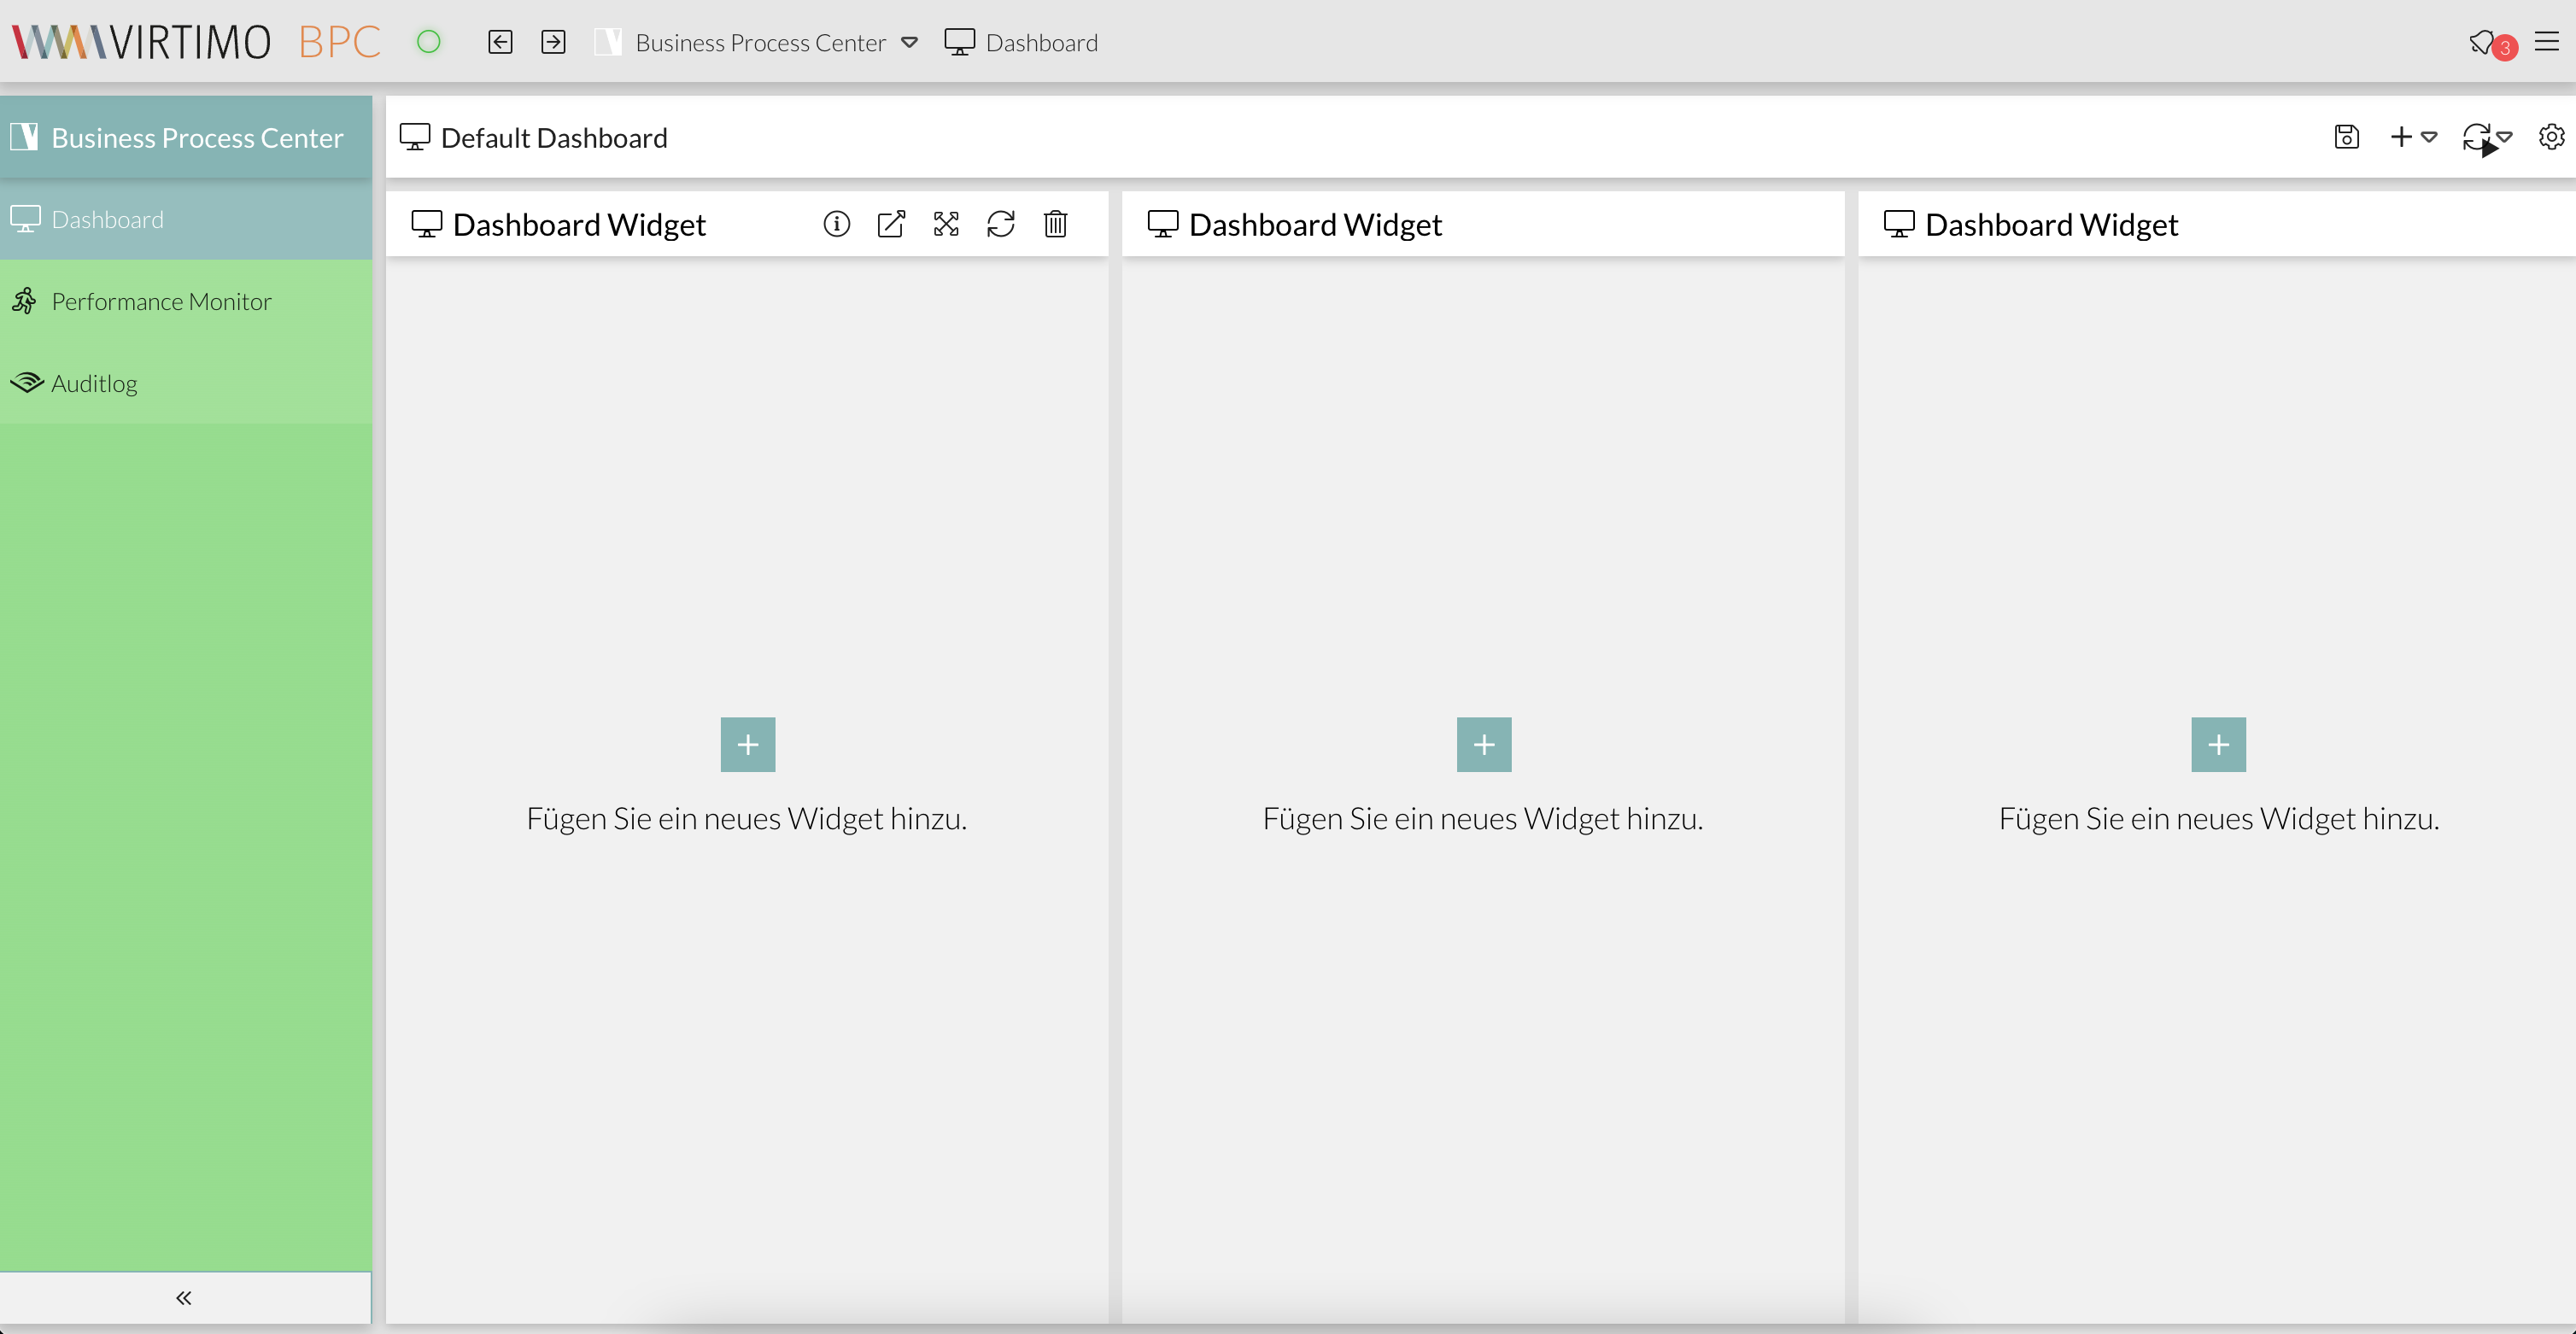This screenshot has width=2576, height=1334.
Task: Activate the move widget icon
Action: 946,224
